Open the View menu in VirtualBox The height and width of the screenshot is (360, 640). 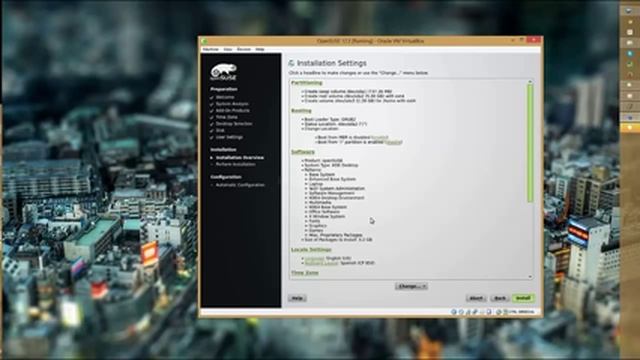(x=228, y=49)
